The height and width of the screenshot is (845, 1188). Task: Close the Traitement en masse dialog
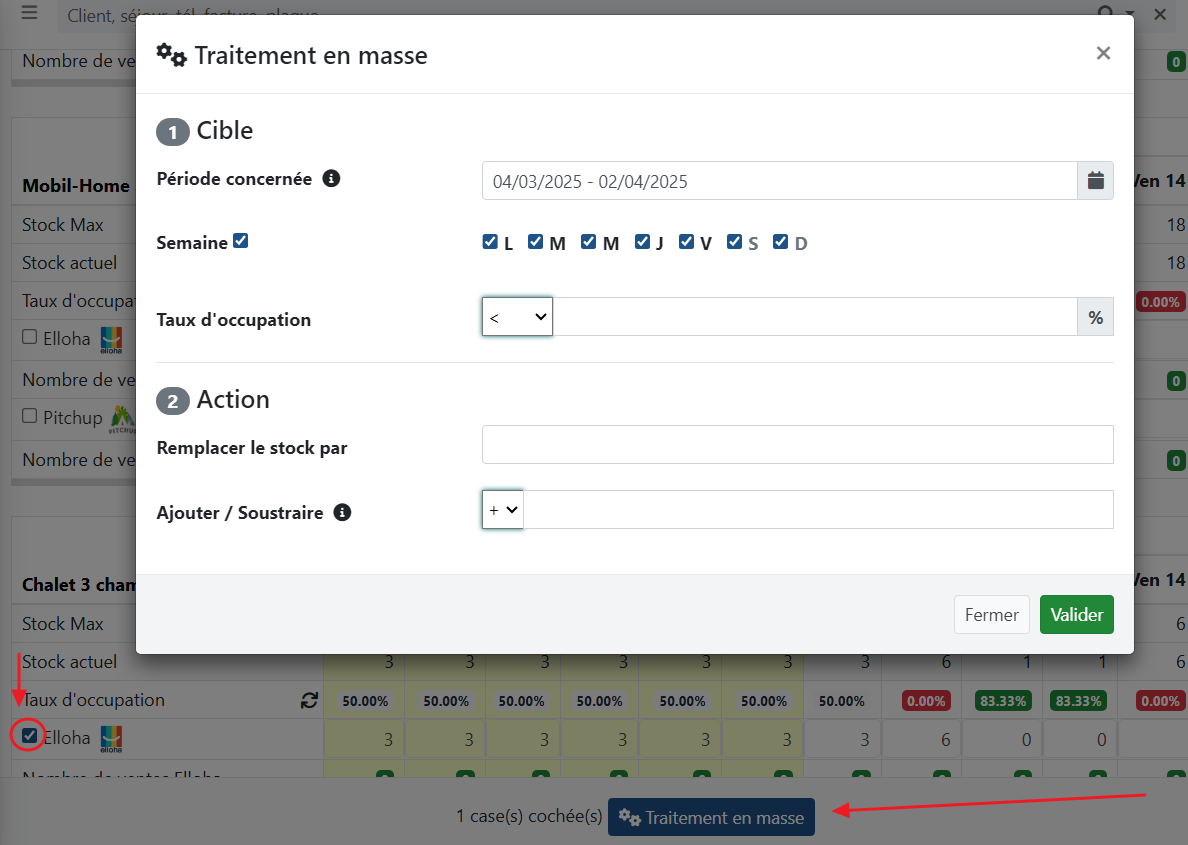point(1103,54)
